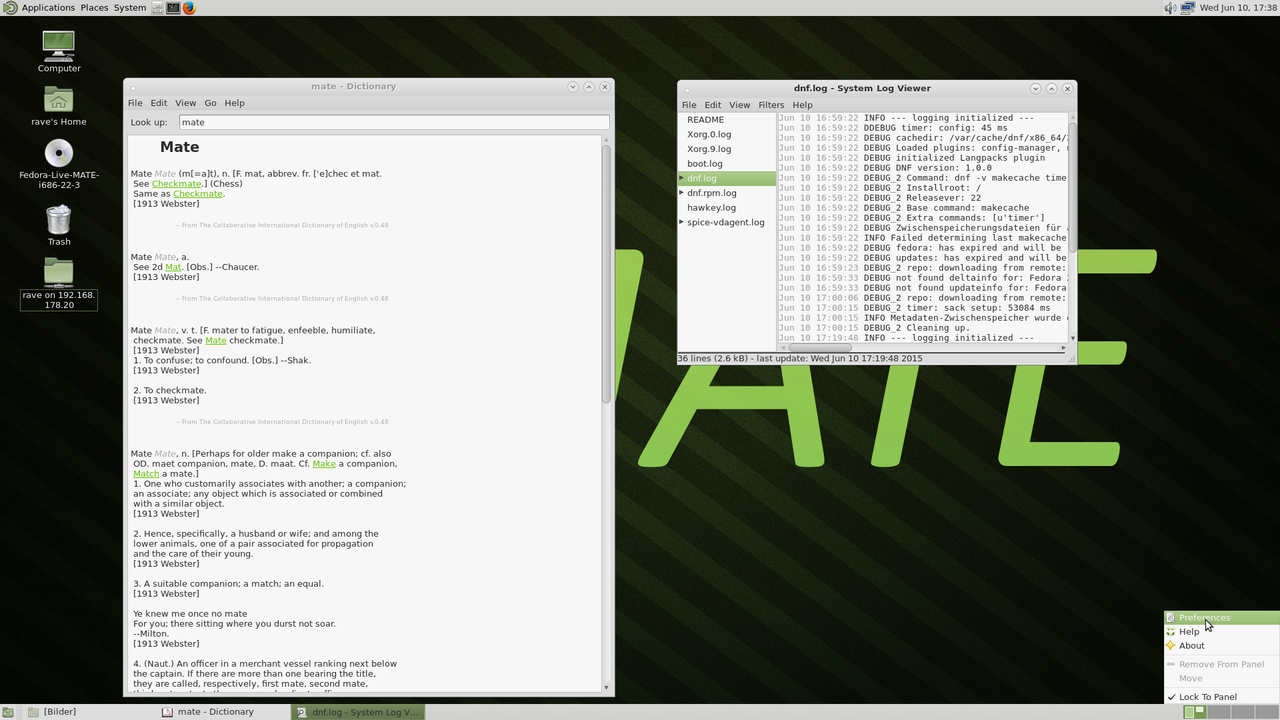Open the Trash desktop icon
Viewport: 1280px width, 720px height.
tap(59, 220)
